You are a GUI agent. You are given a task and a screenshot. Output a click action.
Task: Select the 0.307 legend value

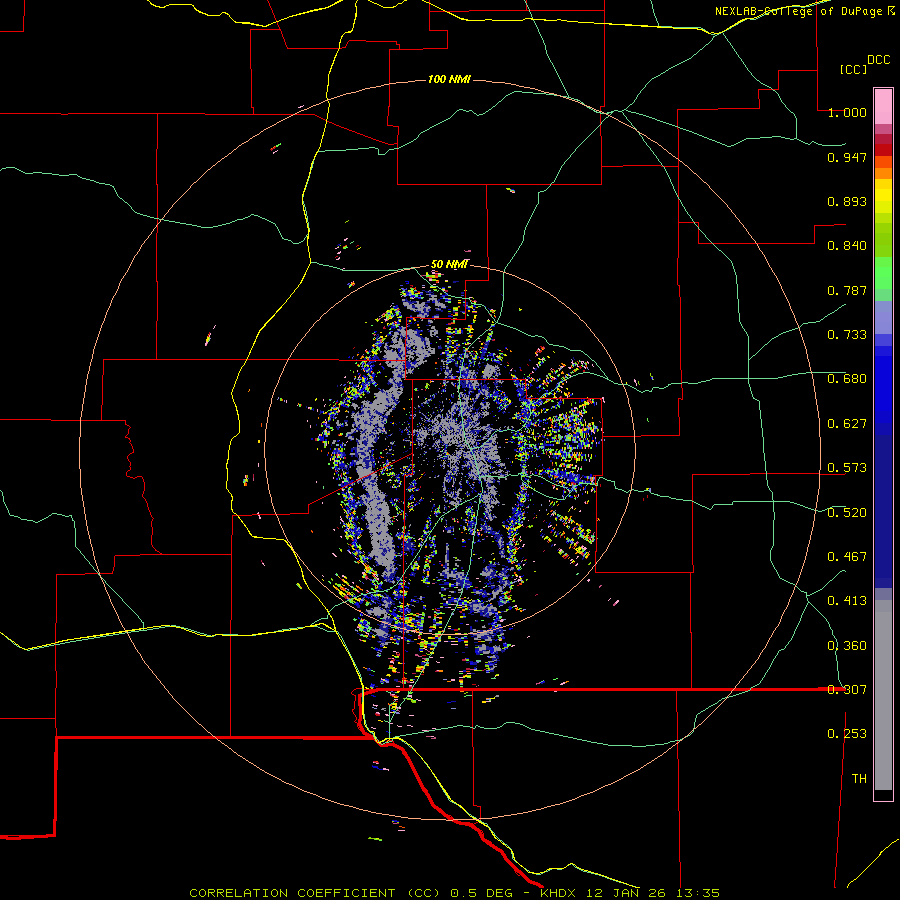pos(847,690)
